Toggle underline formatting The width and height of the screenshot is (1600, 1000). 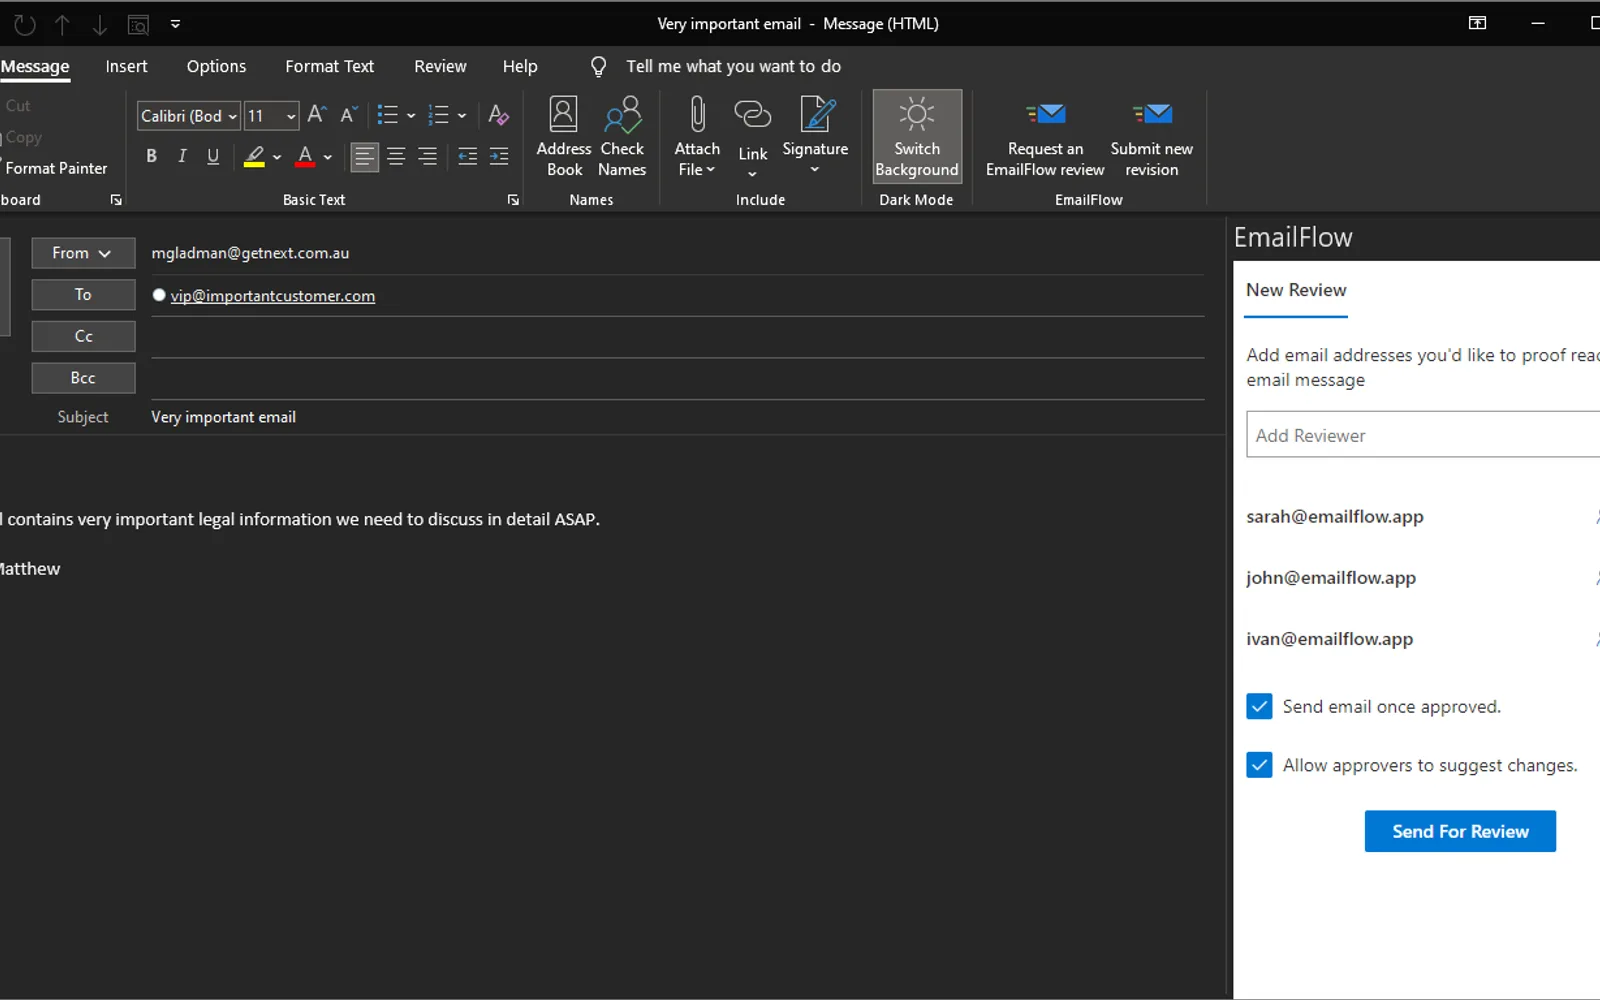pyautogui.click(x=213, y=156)
